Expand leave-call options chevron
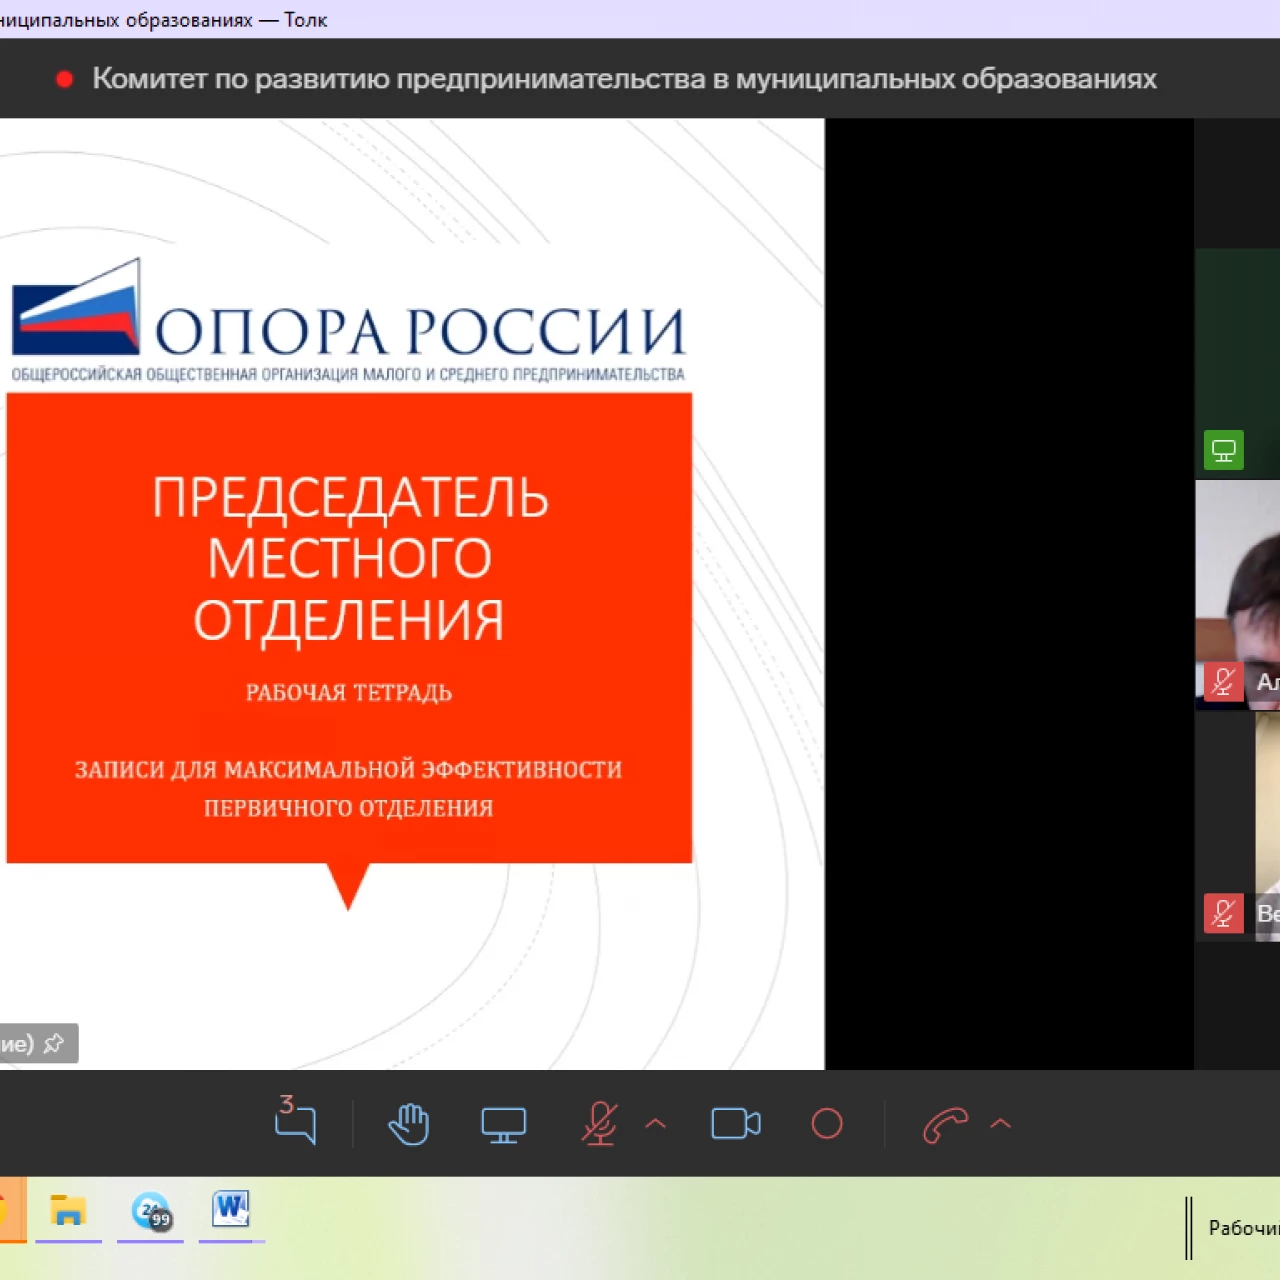 [x=1001, y=1123]
